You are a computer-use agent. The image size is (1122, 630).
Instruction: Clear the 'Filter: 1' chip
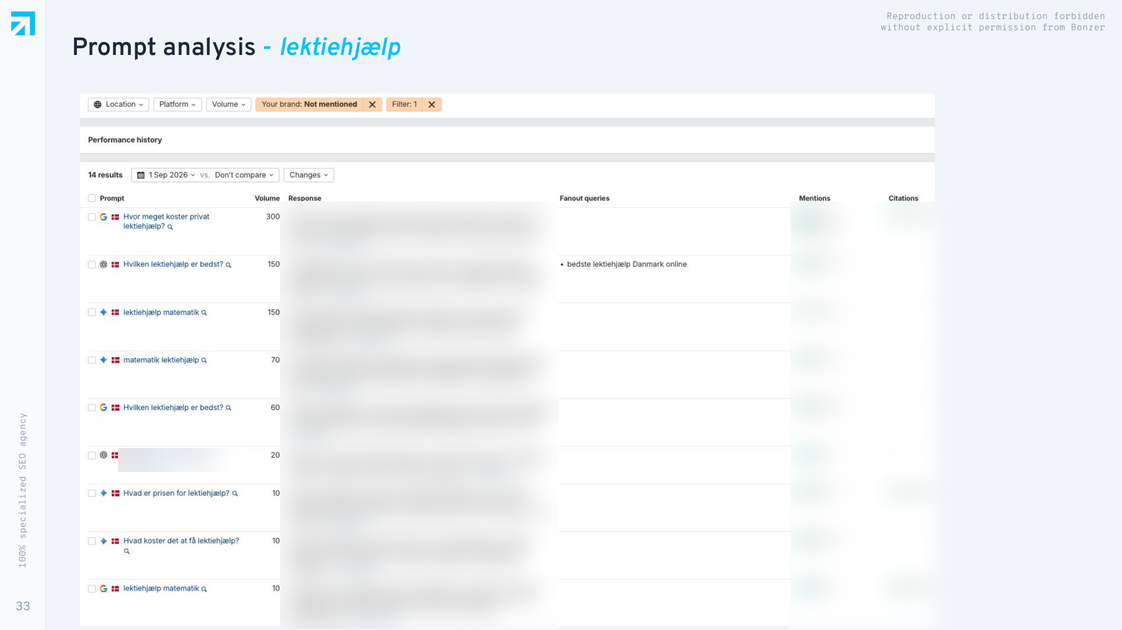click(431, 105)
